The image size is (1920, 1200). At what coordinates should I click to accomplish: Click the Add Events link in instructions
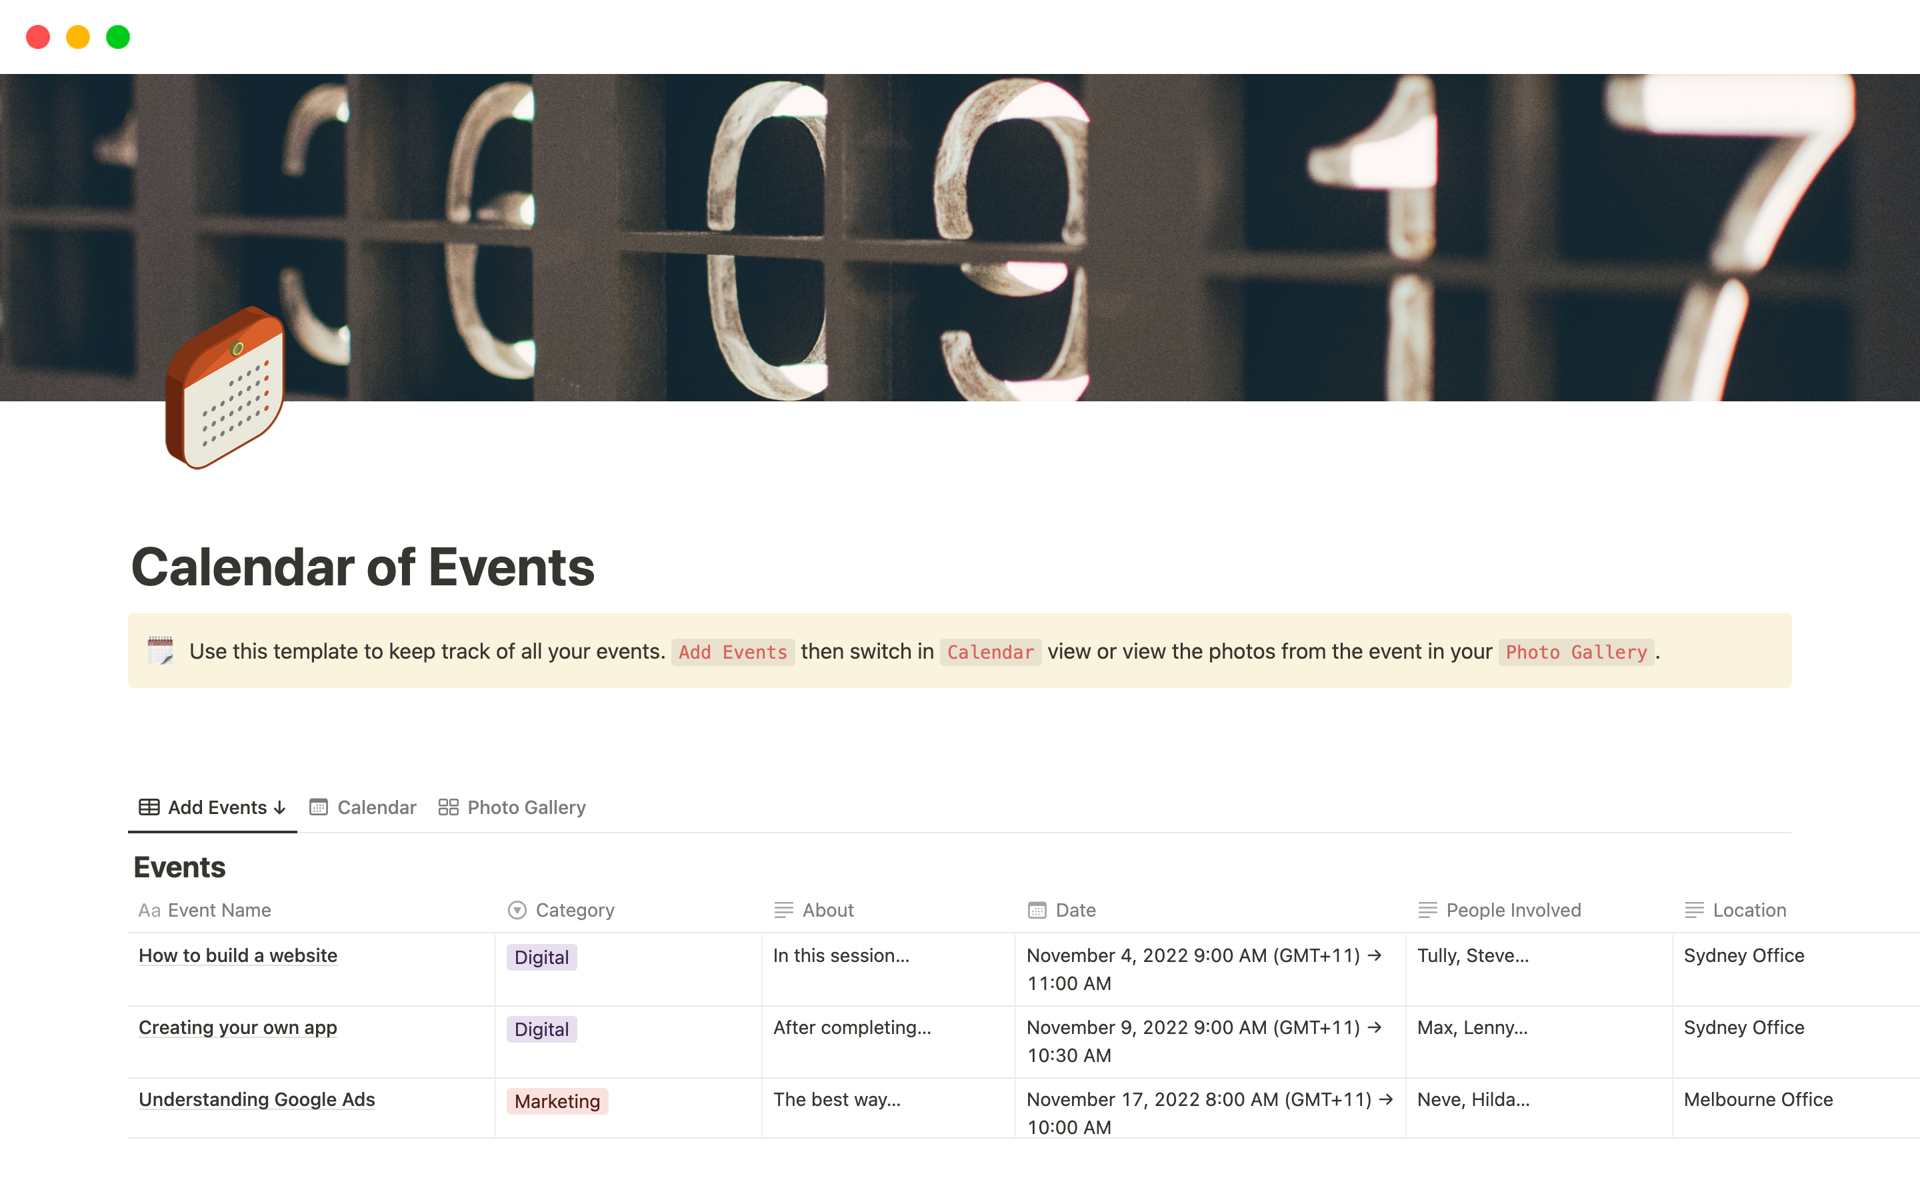tap(733, 651)
